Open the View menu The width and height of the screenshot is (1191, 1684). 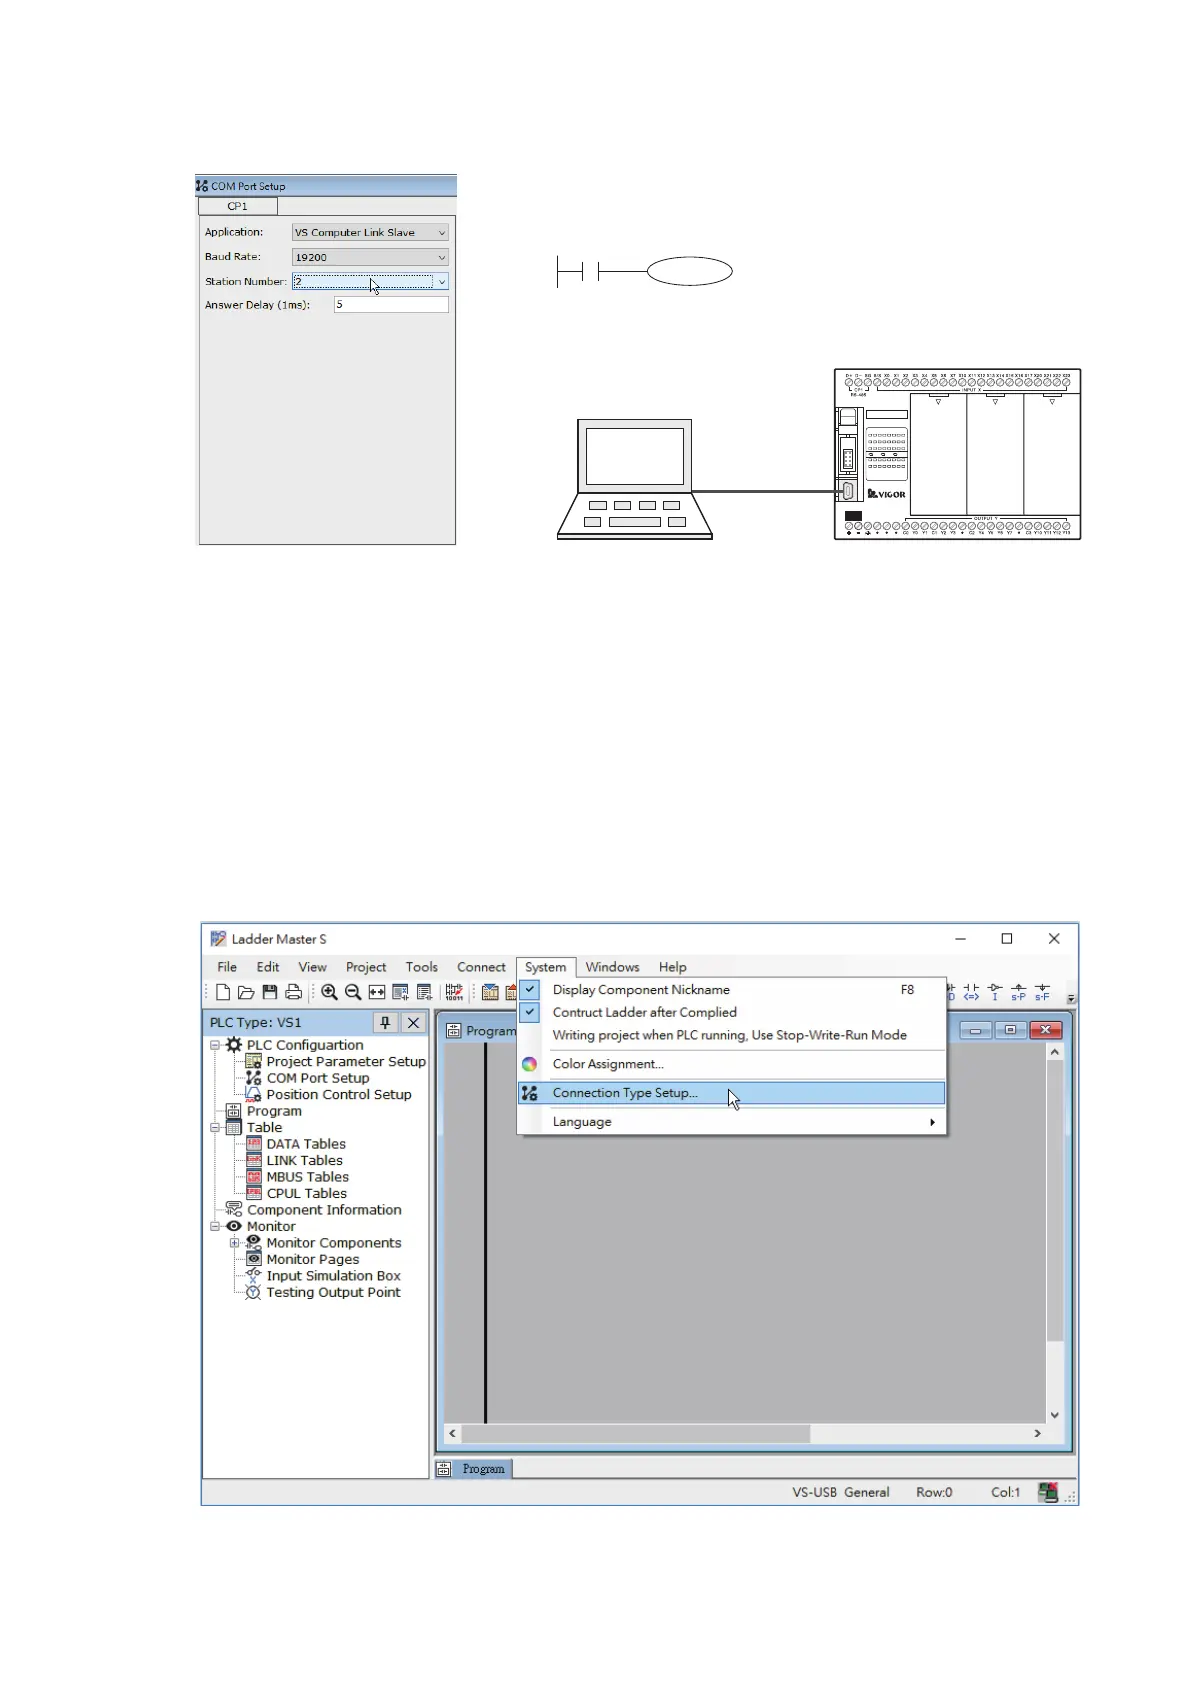312,967
